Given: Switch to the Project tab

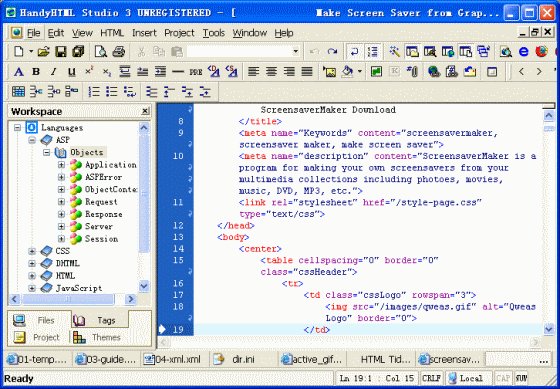Looking at the screenshot, I should [x=39, y=337].
